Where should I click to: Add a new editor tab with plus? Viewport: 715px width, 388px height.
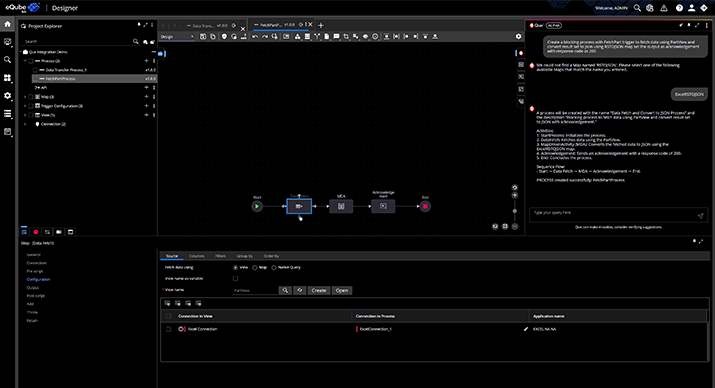click(x=321, y=26)
